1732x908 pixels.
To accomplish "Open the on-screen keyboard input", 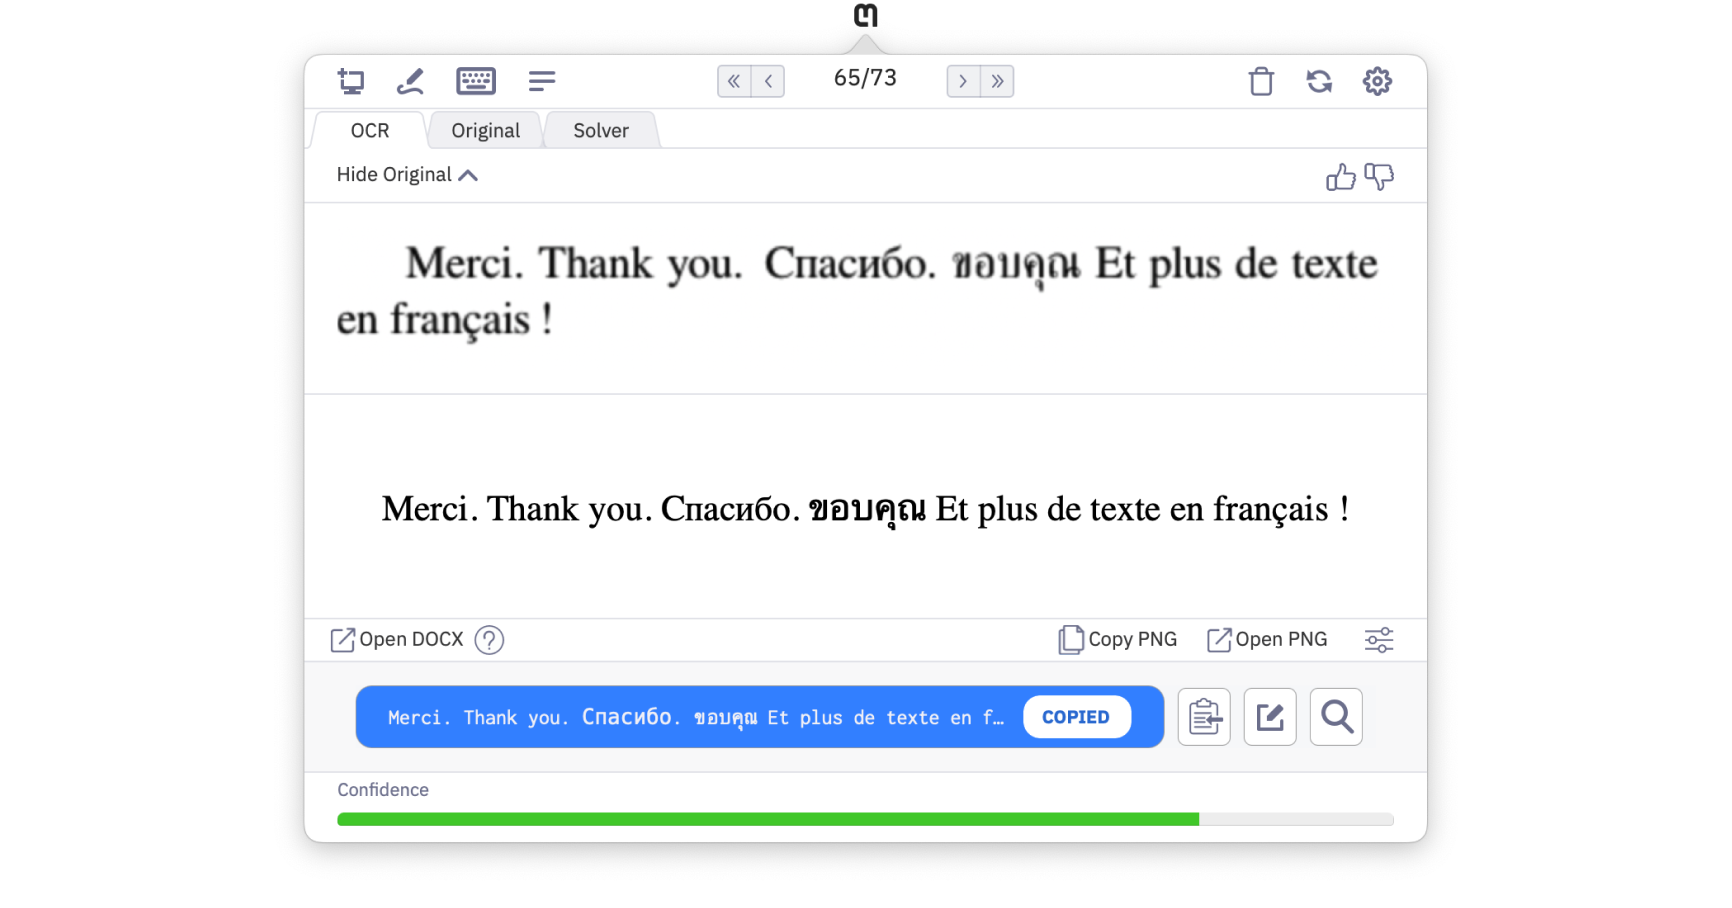I will tap(476, 81).
